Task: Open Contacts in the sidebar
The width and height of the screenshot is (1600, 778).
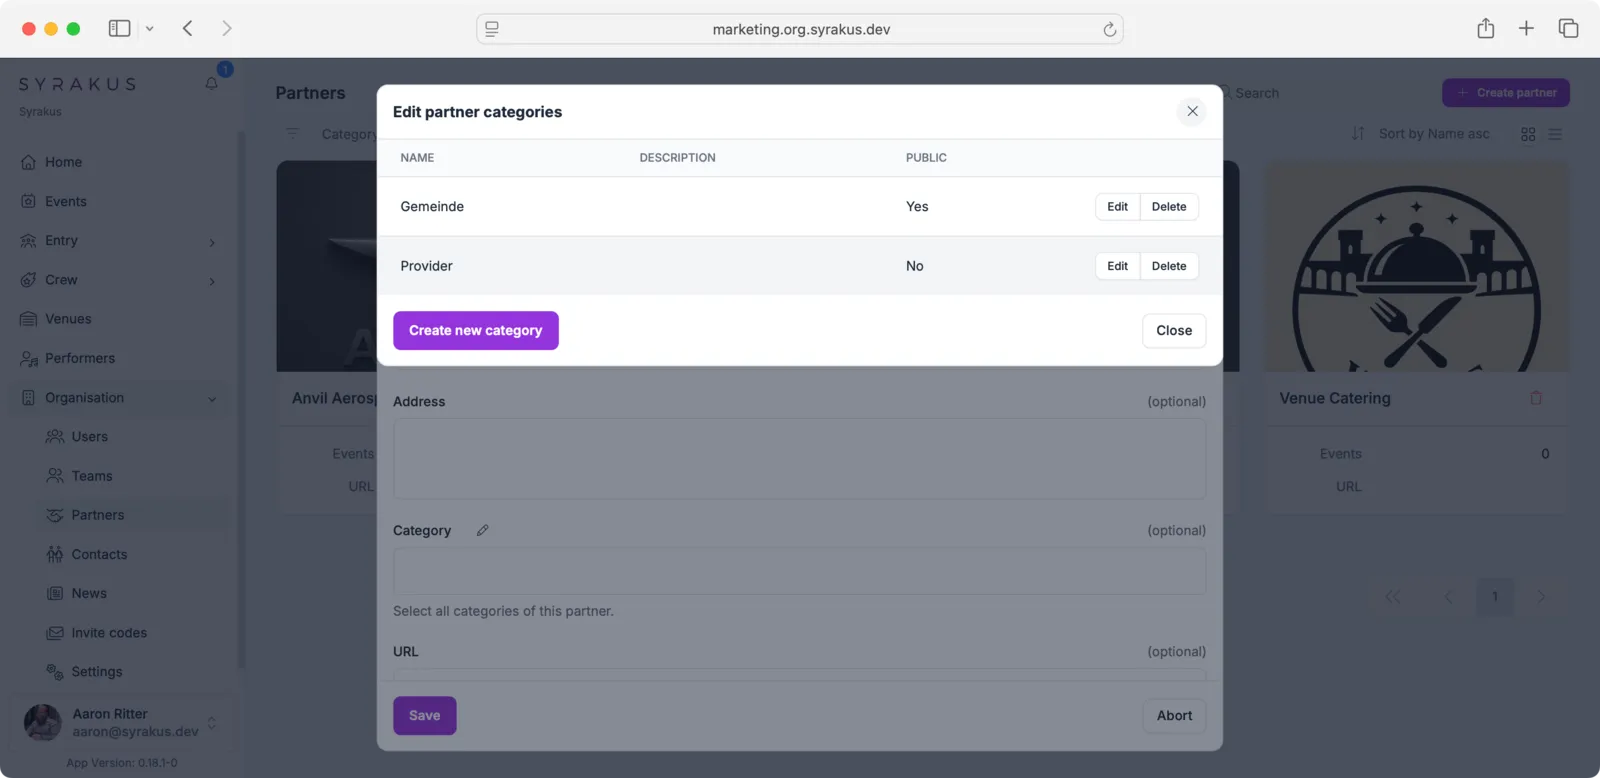Action: tap(99, 554)
